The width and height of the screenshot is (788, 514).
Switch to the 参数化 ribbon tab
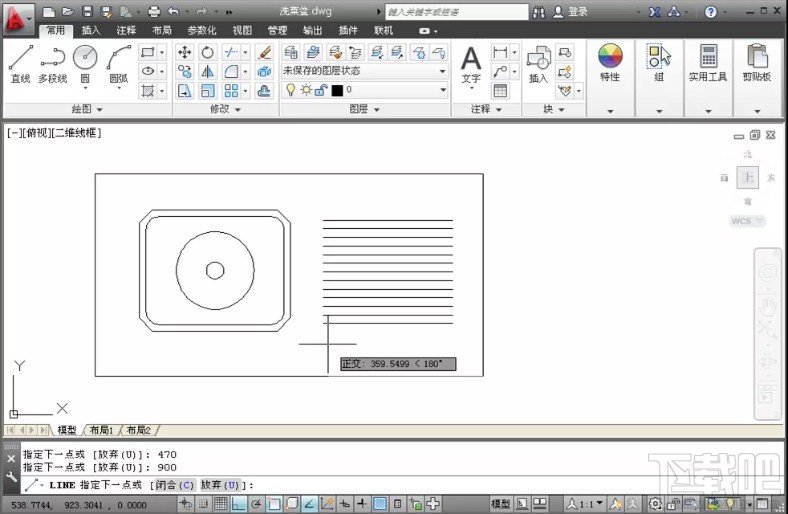202,31
